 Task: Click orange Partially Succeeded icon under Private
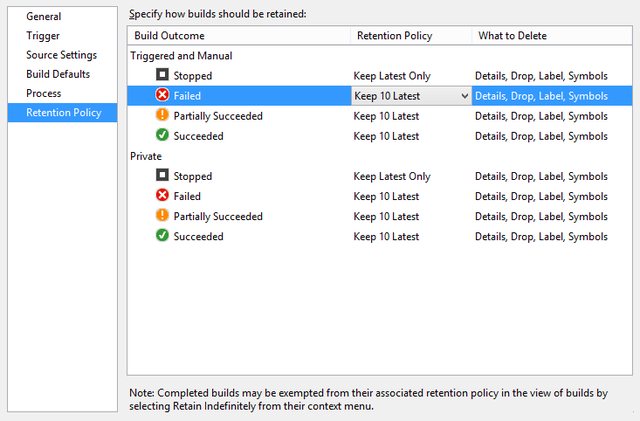(x=162, y=215)
